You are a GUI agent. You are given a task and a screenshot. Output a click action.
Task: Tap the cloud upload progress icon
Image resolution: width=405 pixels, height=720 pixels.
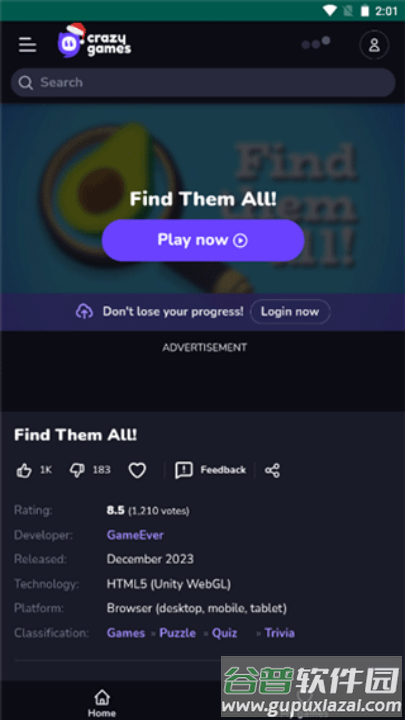pos(84,312)
